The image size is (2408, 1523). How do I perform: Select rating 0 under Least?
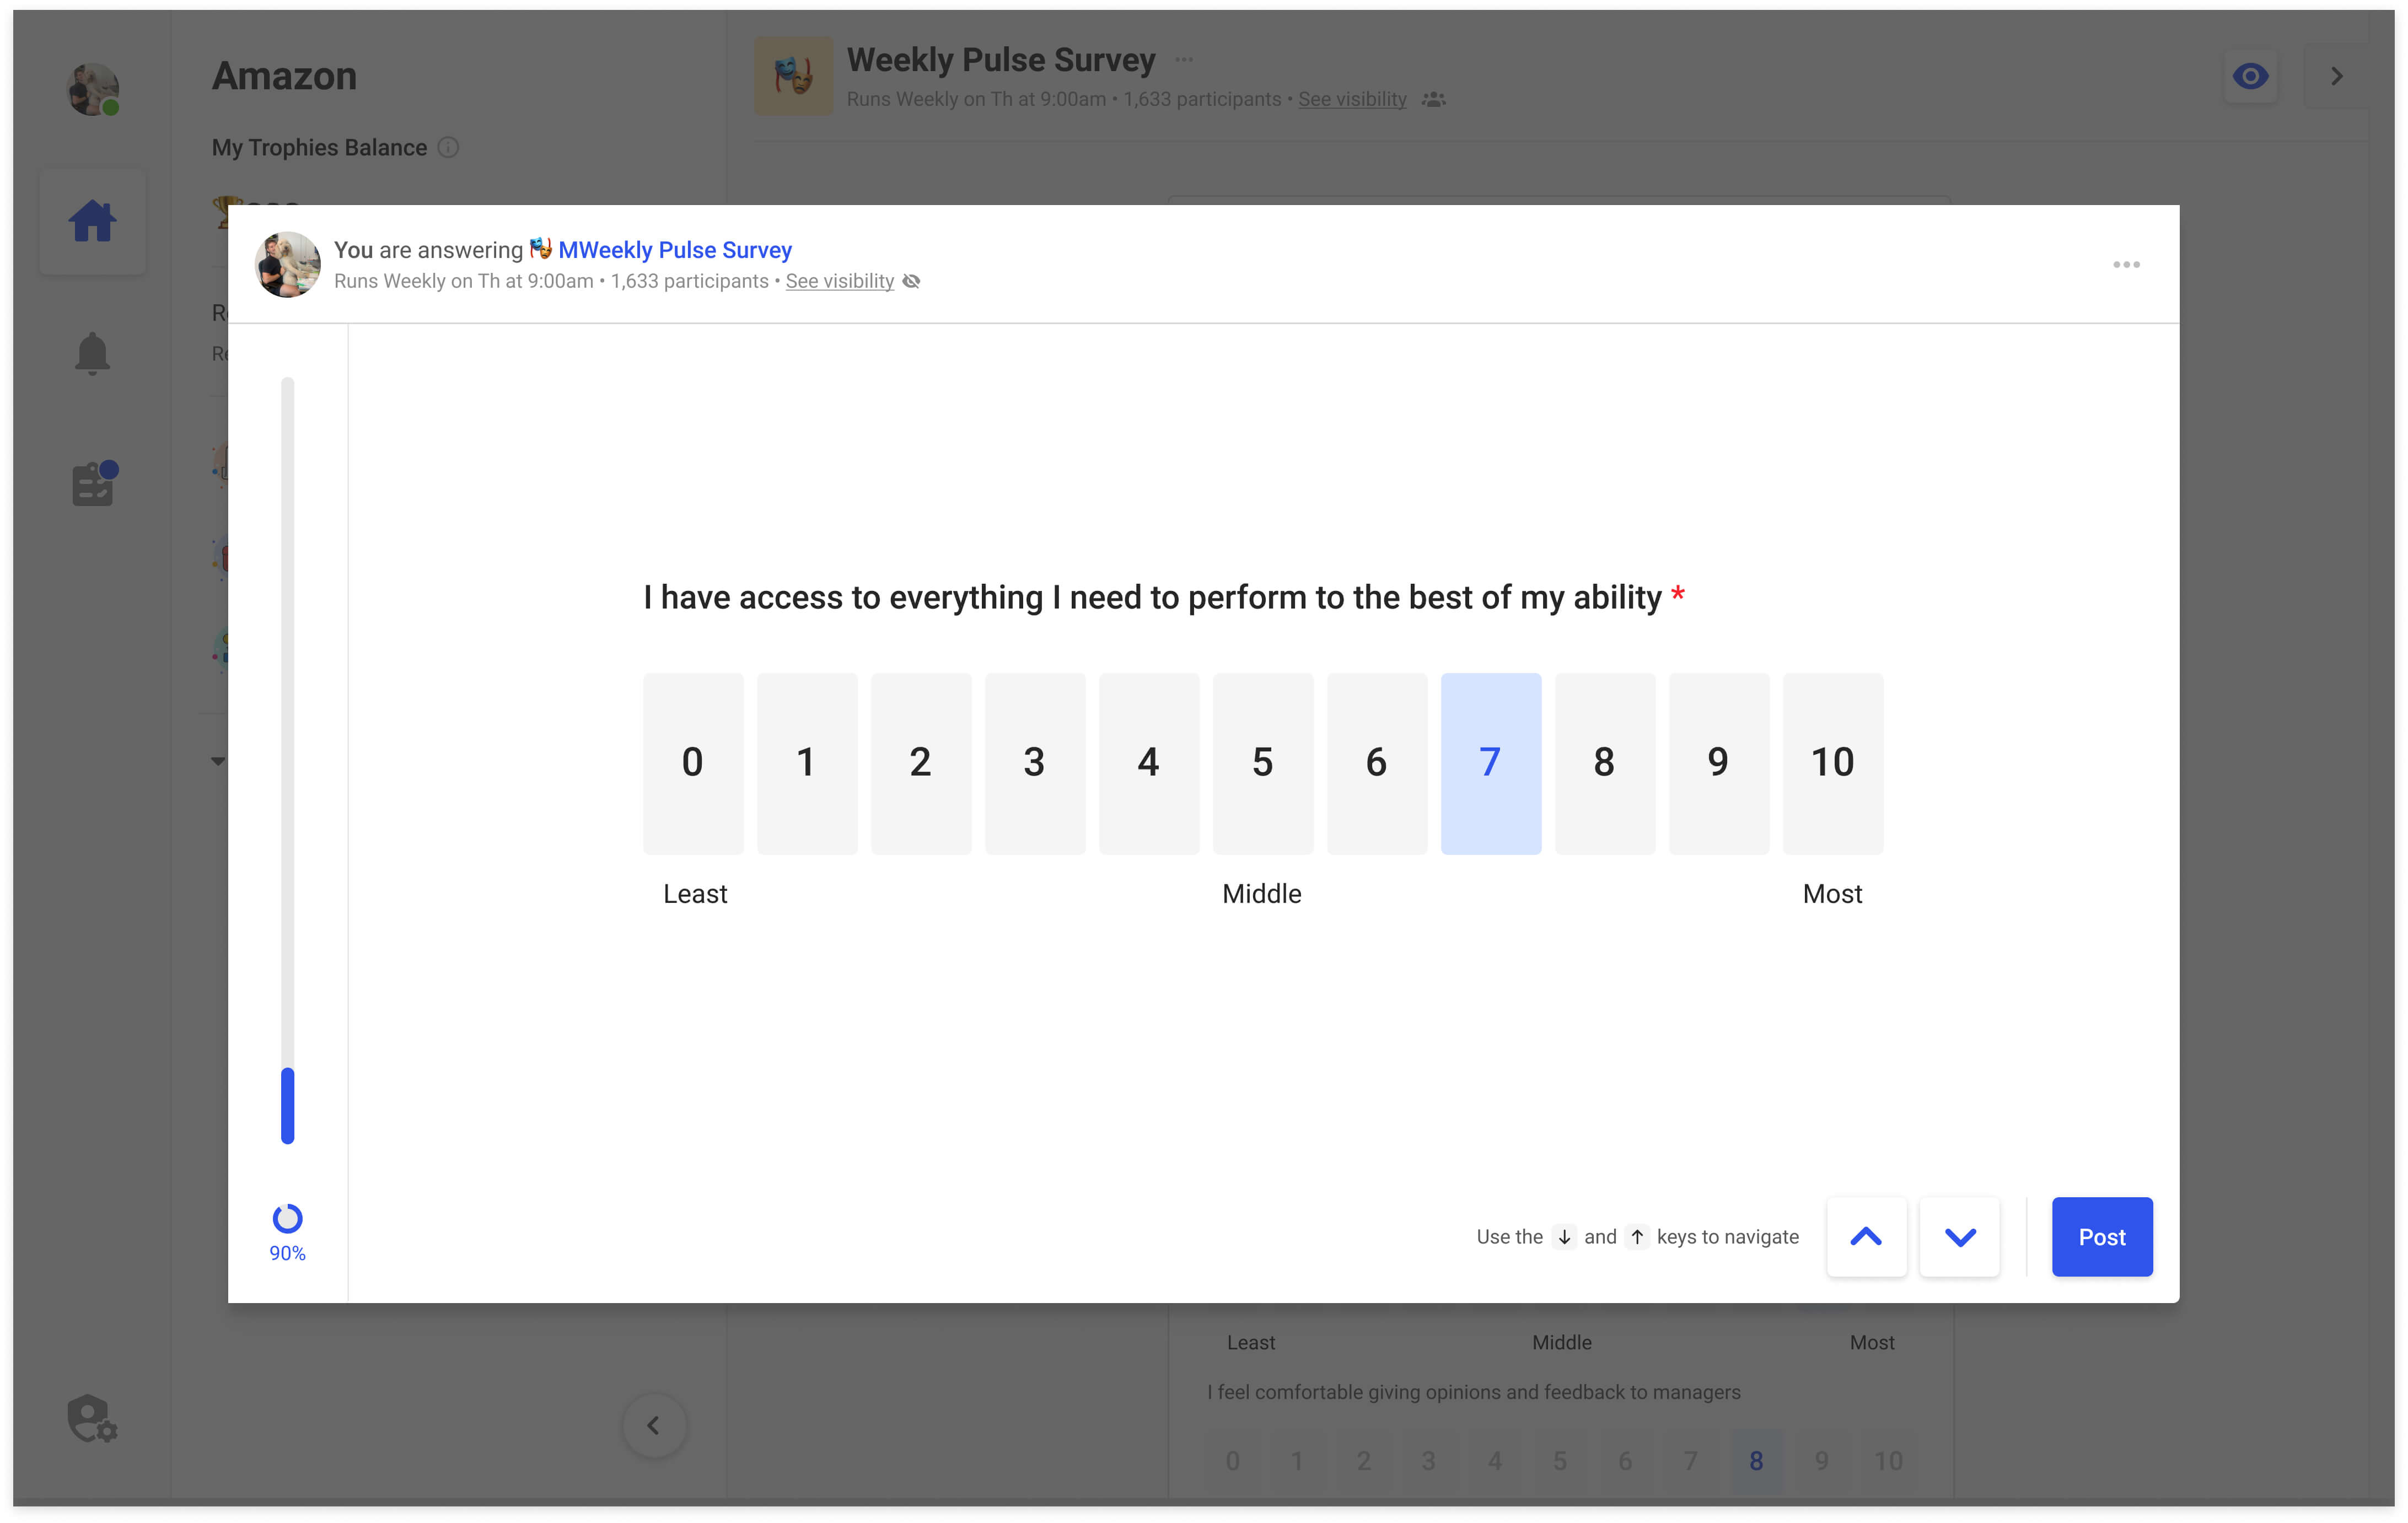(693, 762)
